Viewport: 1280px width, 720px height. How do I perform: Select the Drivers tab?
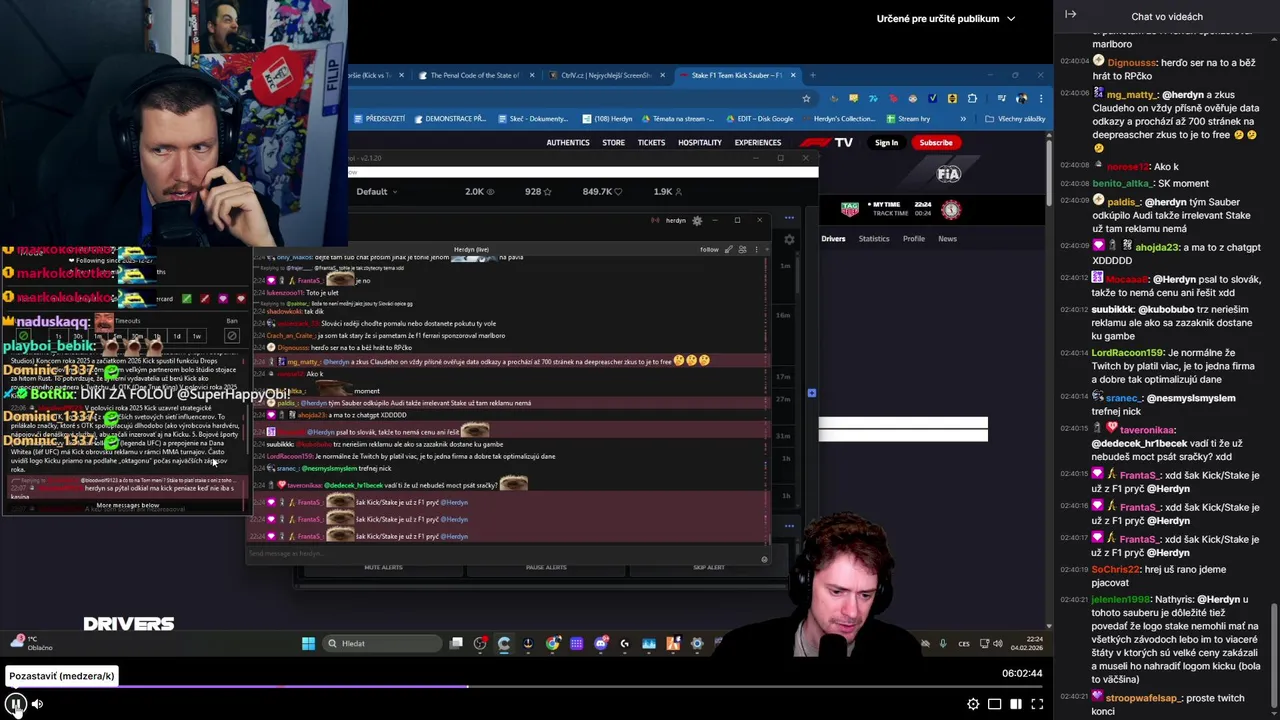(833, 239)
